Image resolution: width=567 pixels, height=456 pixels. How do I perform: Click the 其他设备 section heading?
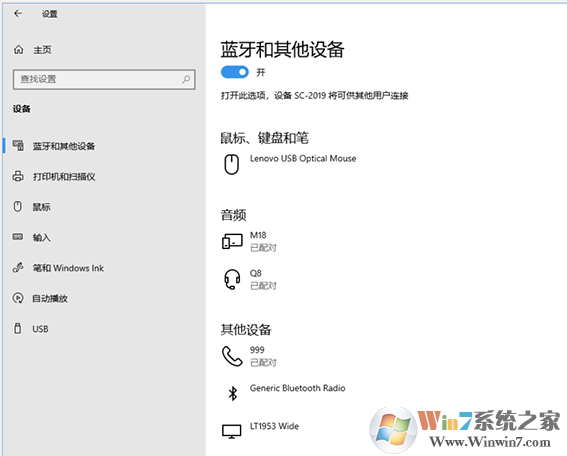tap(246, 329)
